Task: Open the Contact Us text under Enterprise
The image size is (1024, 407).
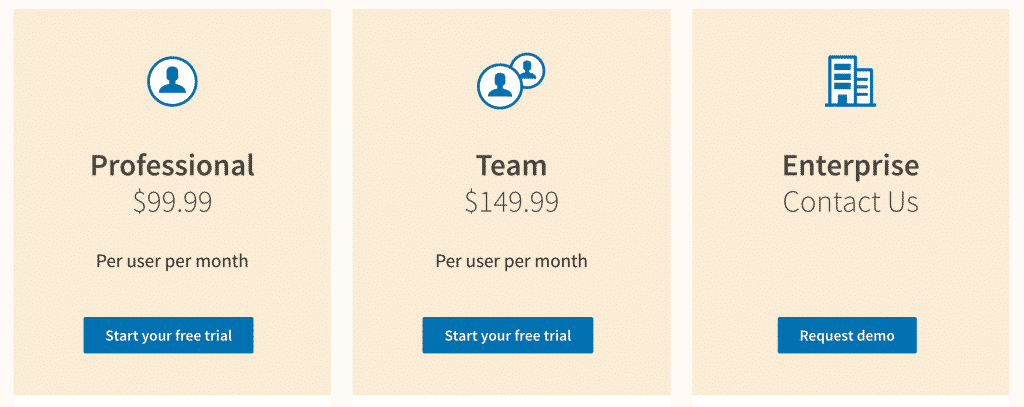Action: pyautogui.click(x=850, y=202)
